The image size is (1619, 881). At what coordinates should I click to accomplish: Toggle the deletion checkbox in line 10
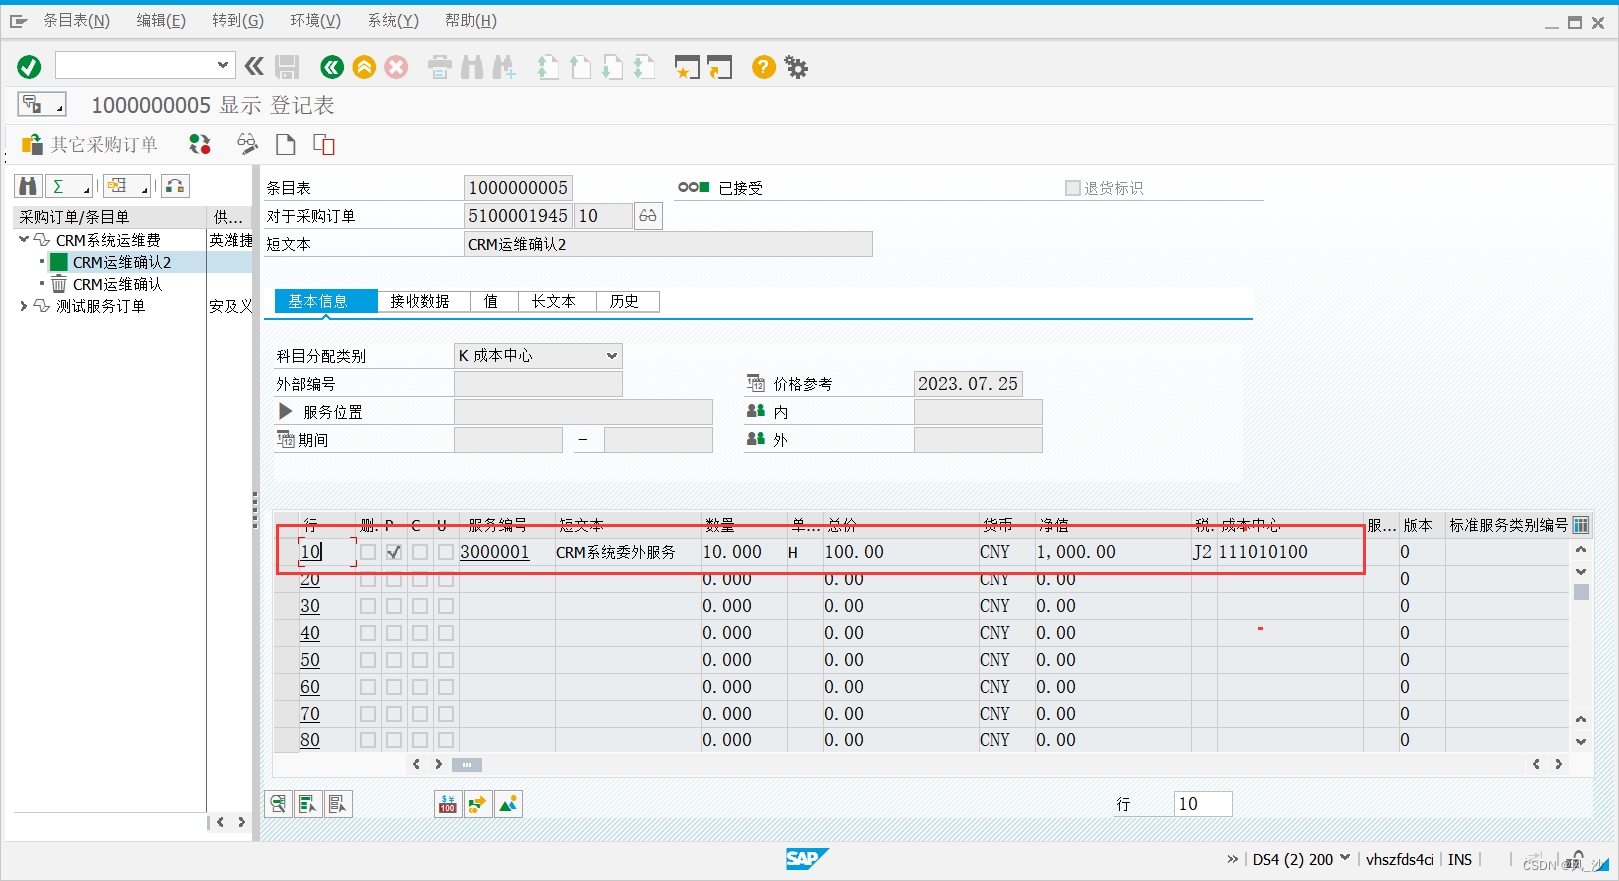point(368,552)
